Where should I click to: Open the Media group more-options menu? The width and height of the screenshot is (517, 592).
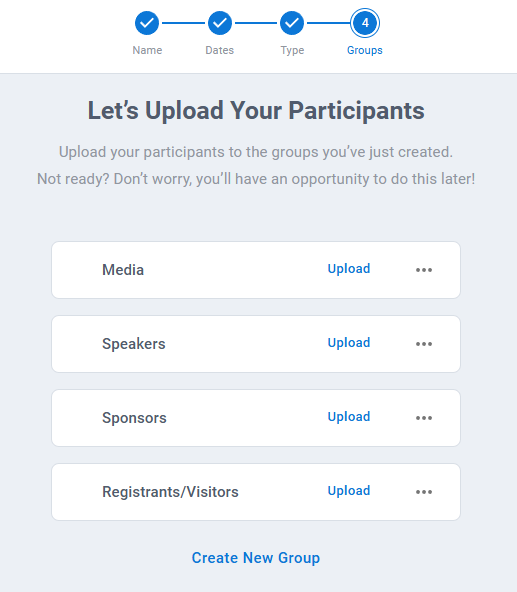424,270
